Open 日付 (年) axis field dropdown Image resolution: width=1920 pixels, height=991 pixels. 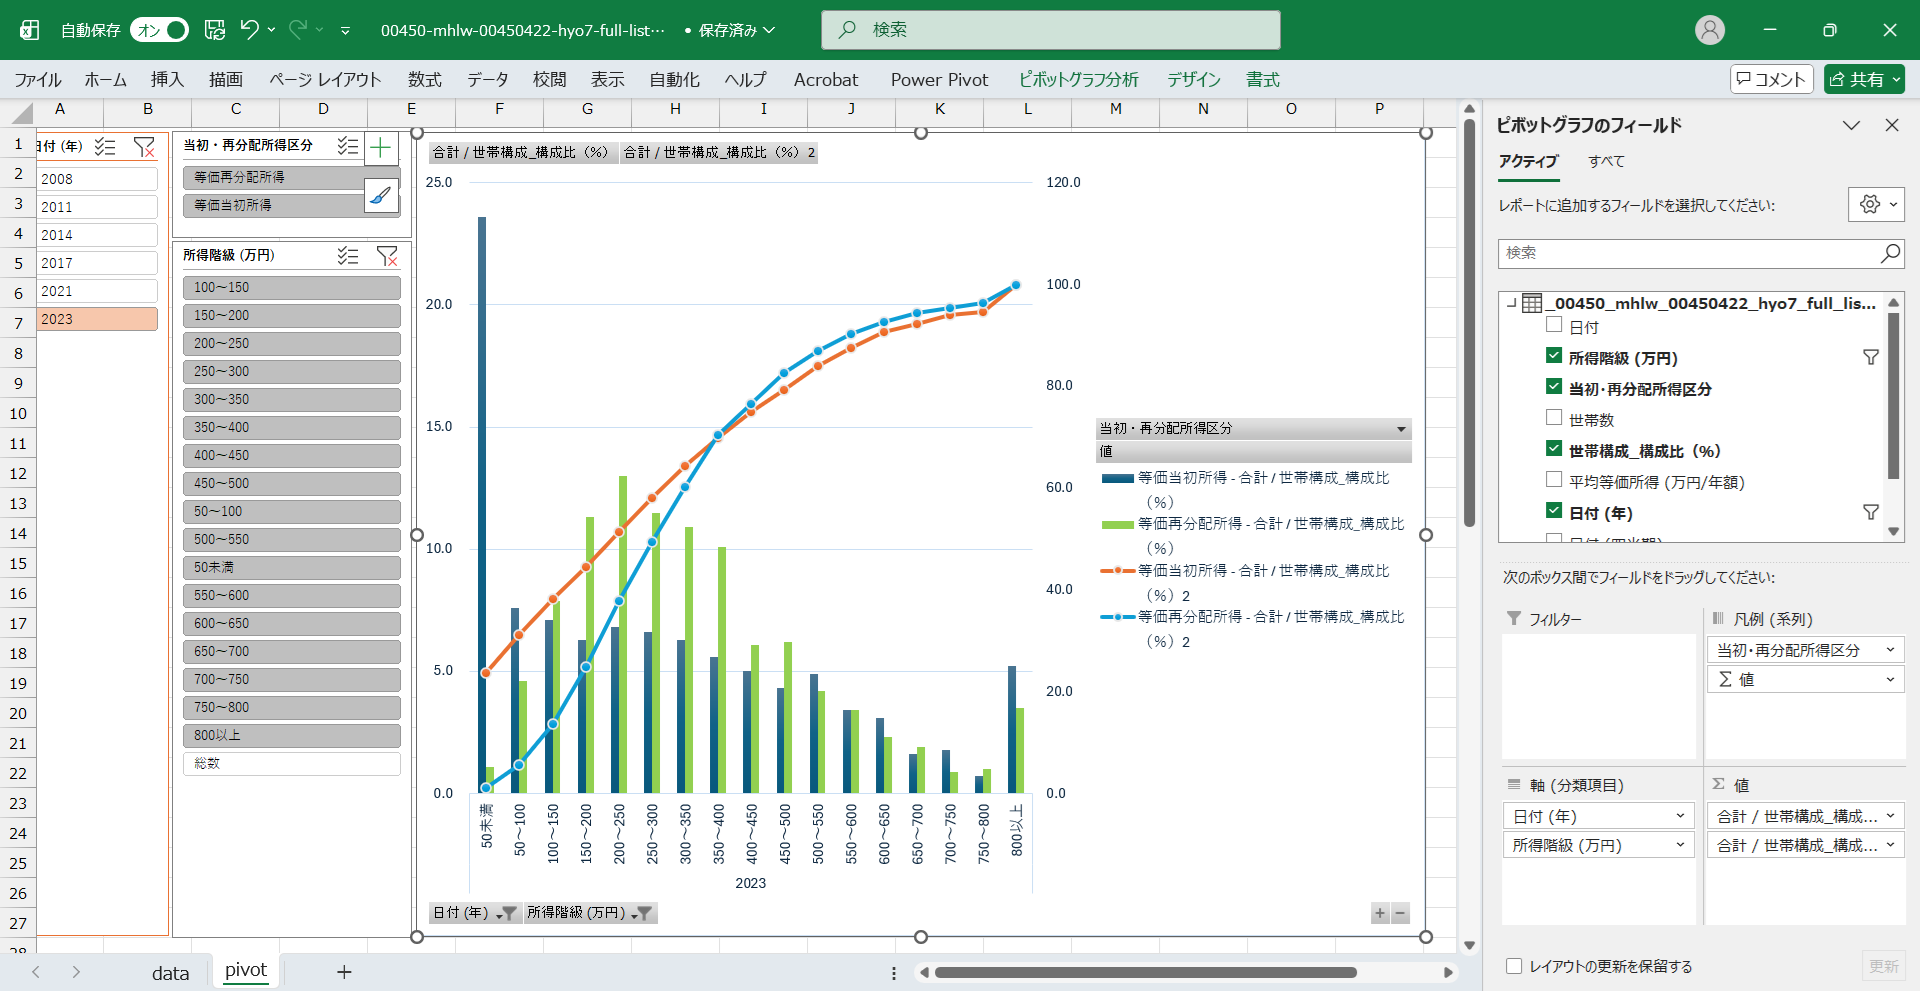pos(1680,816)
